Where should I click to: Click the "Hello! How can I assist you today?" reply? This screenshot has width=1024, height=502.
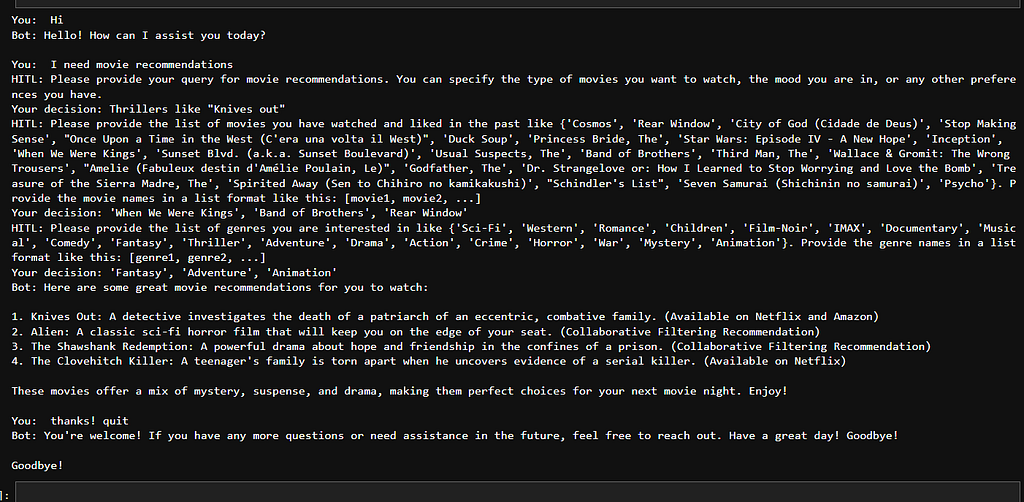click(155, 35)
